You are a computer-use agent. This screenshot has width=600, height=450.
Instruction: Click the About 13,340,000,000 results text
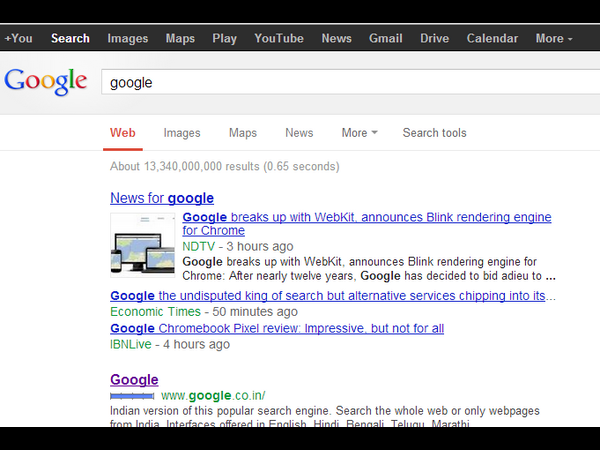[225, 166]
